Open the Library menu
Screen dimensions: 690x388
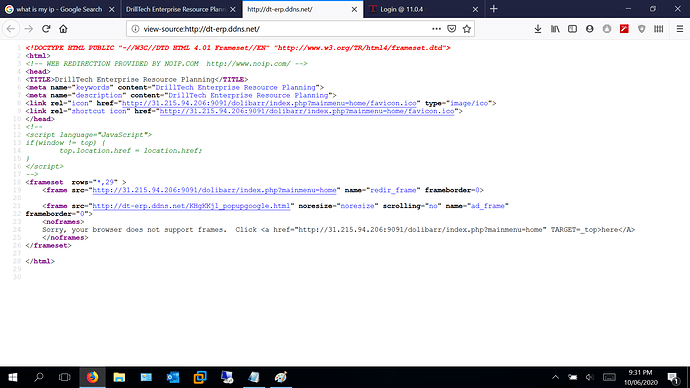(x=555, y=29)
